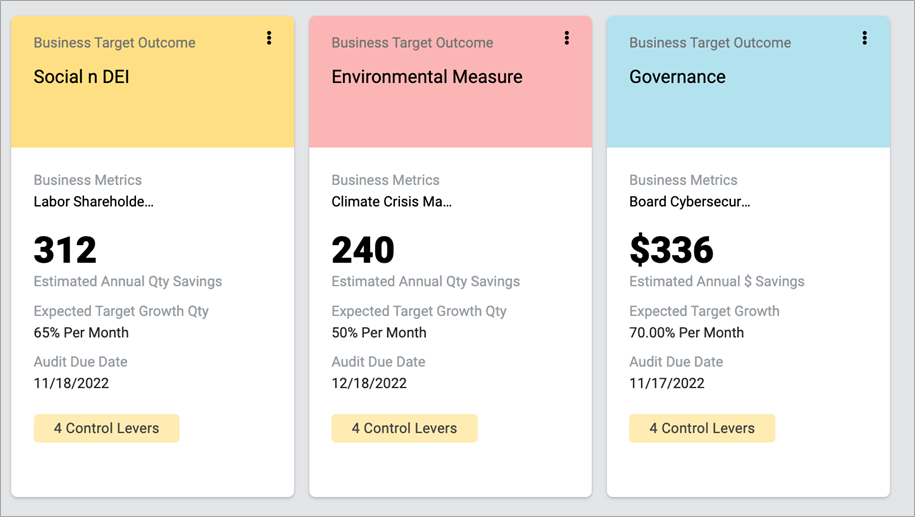Click the 4 Control Levers badge on Social n DEI

106,428
